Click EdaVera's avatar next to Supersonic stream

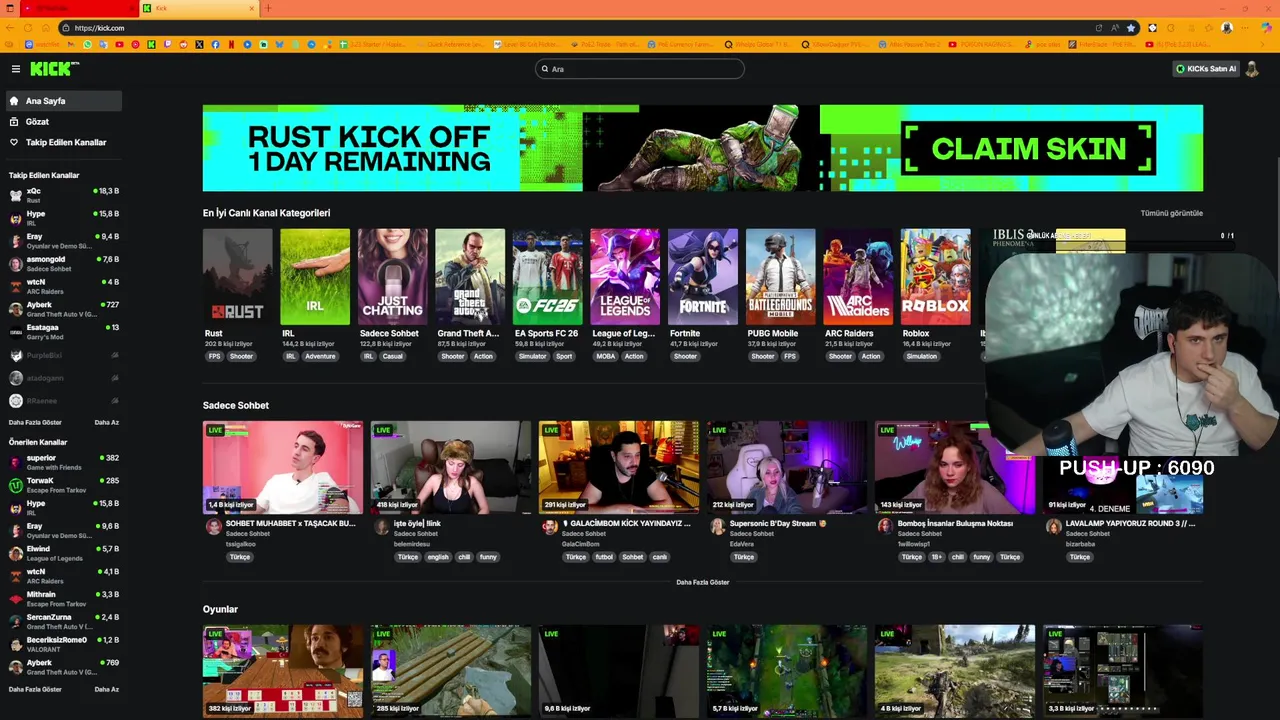tap(717, 528)
